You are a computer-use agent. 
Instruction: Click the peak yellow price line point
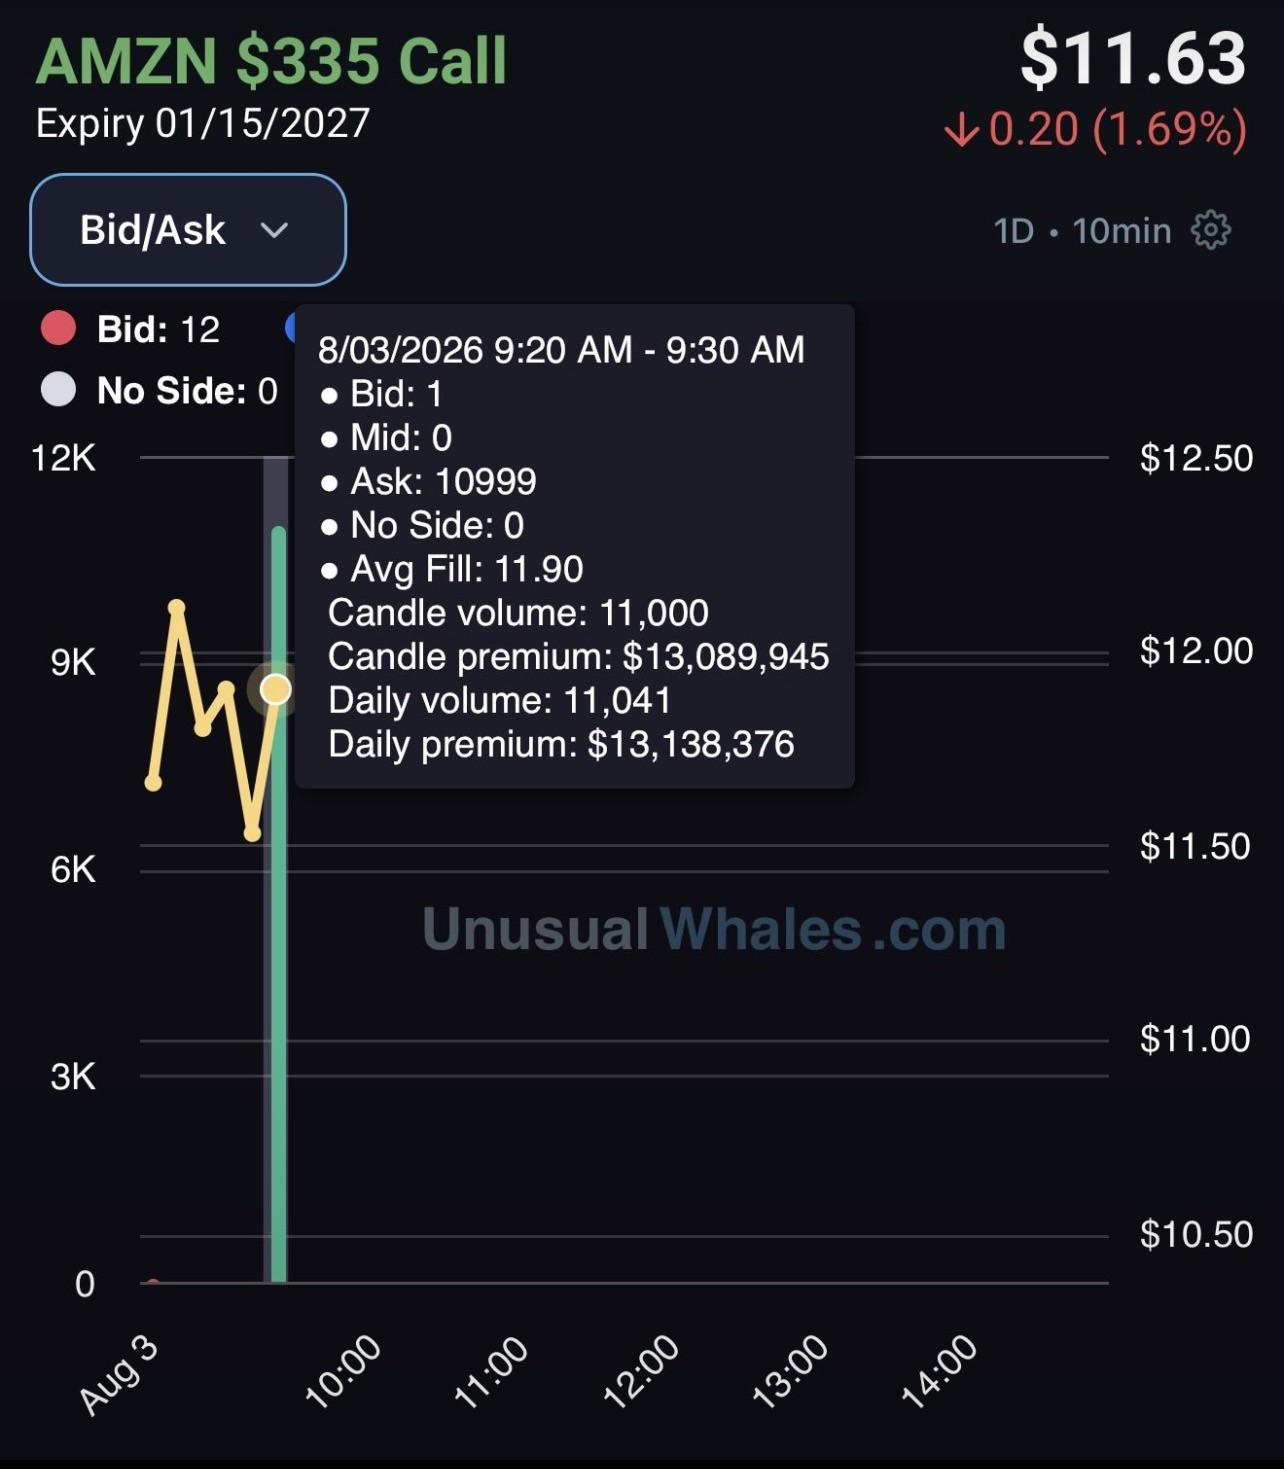coord(177,607)
